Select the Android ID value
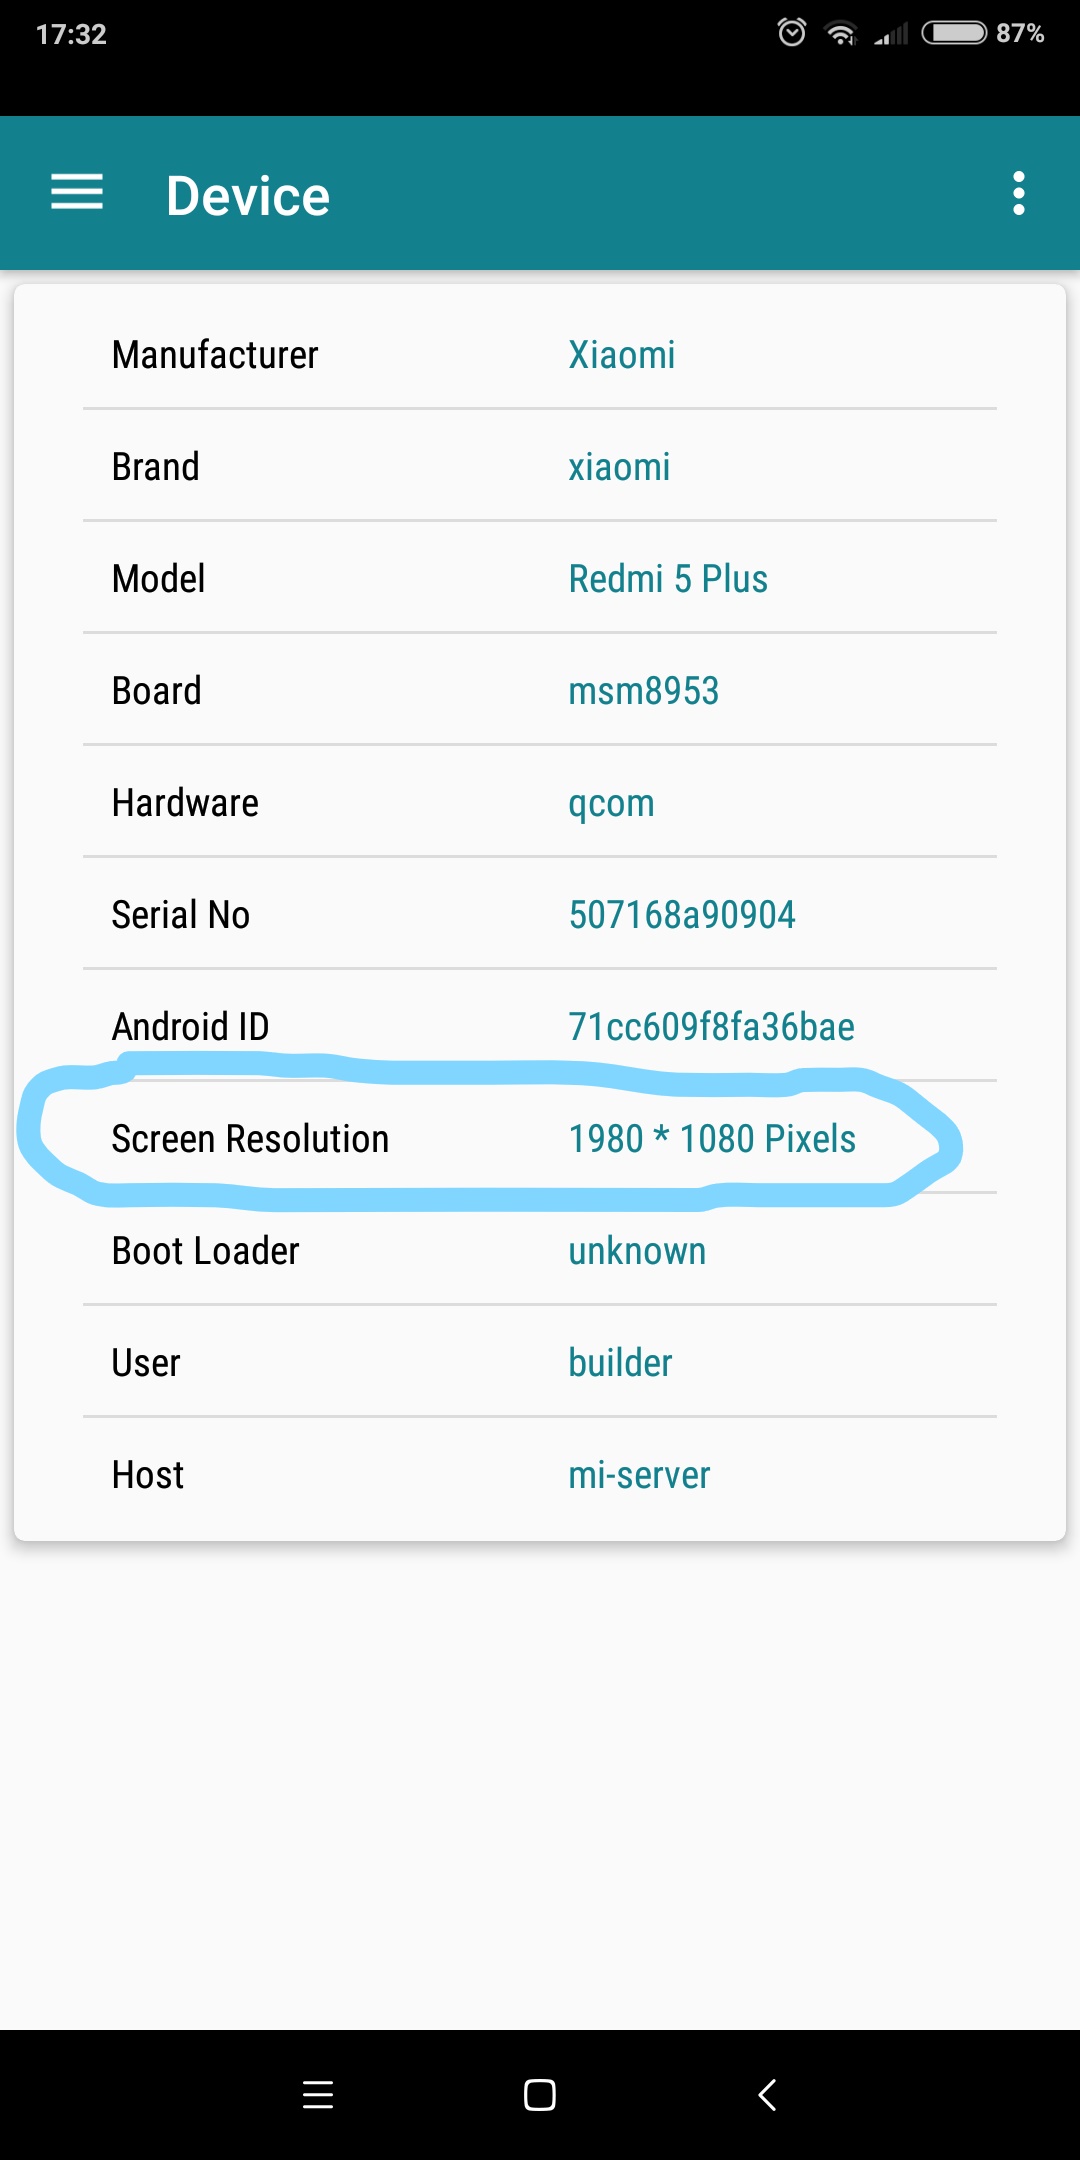Screen dimensions: 1080x2160 [711, 1027]
